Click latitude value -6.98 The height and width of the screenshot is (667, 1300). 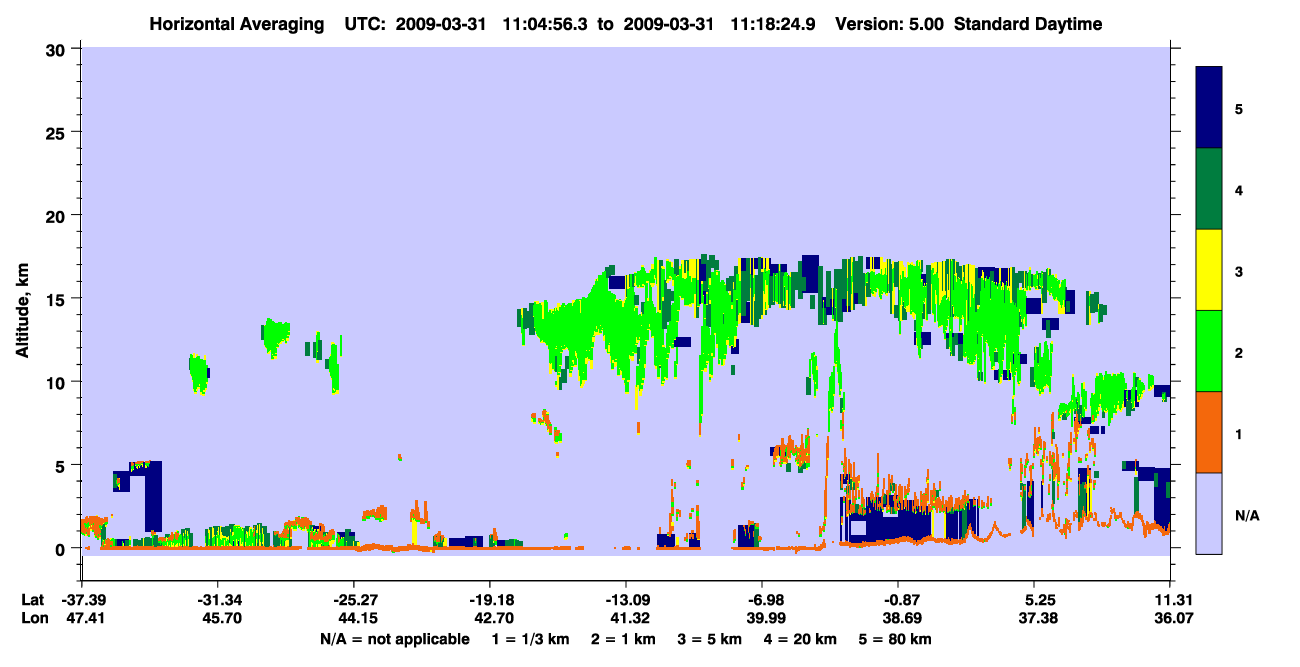point(762,600)
